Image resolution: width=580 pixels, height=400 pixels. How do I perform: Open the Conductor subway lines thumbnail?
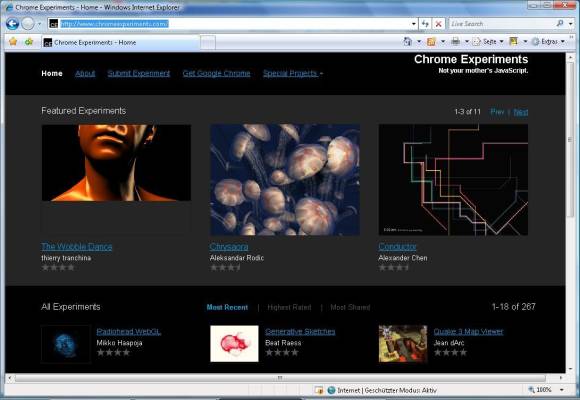tap(453, 180)
